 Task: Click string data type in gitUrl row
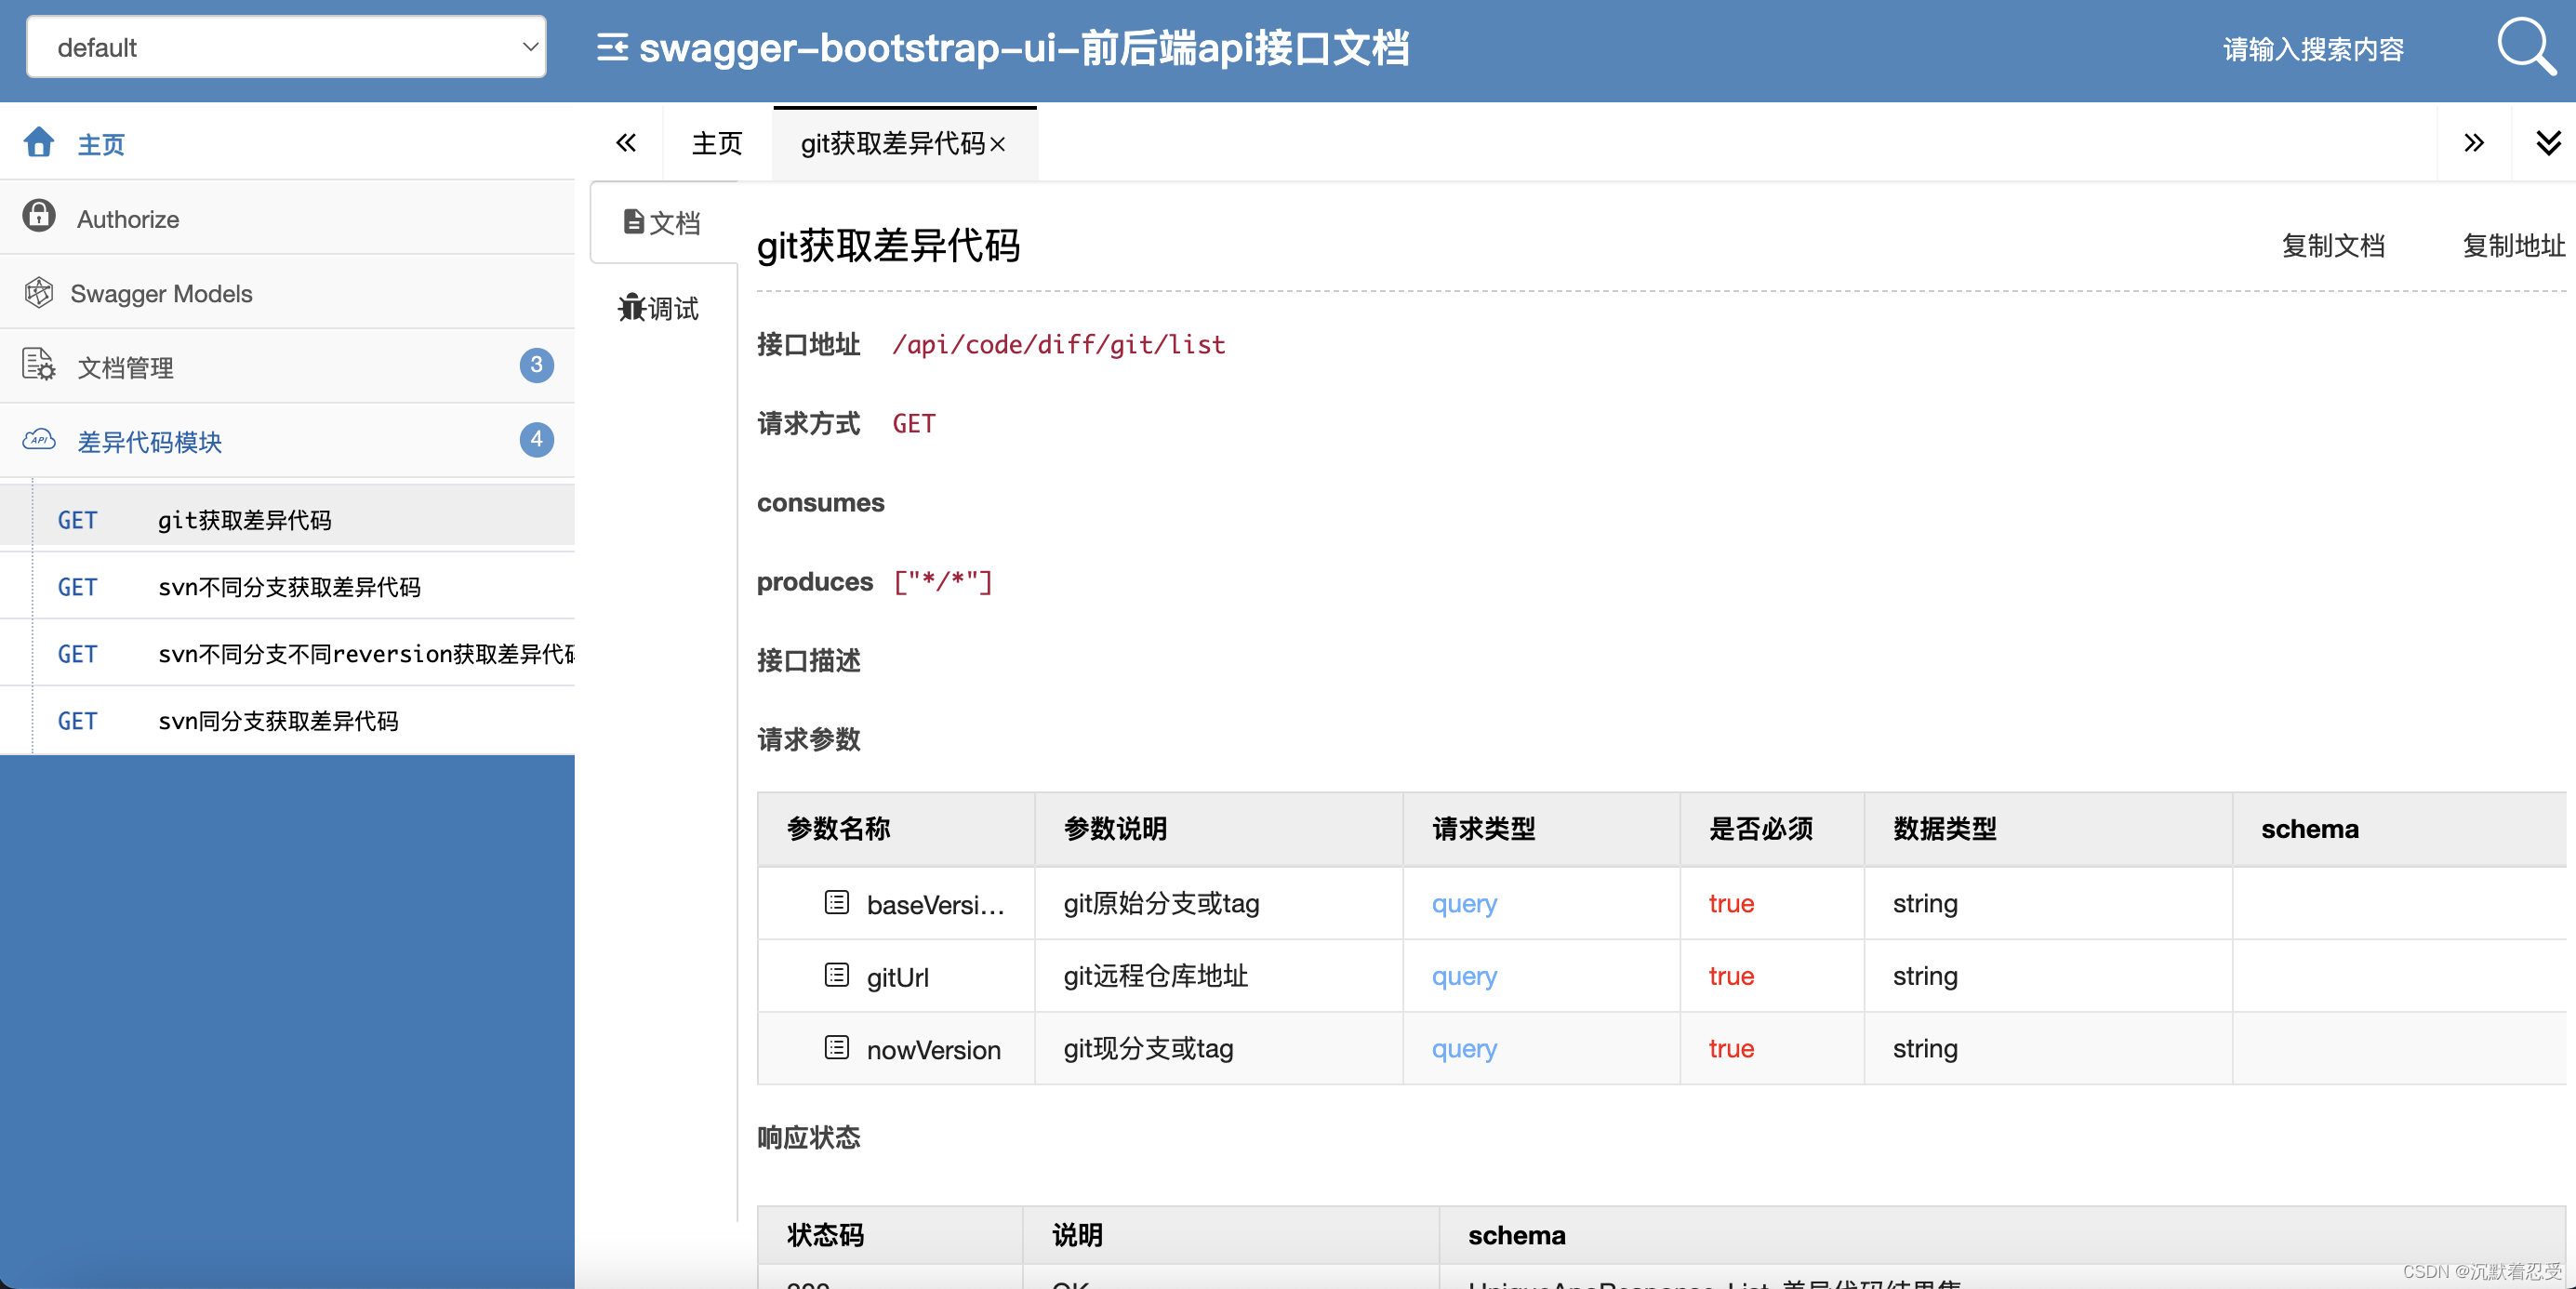coord(1925,976)
